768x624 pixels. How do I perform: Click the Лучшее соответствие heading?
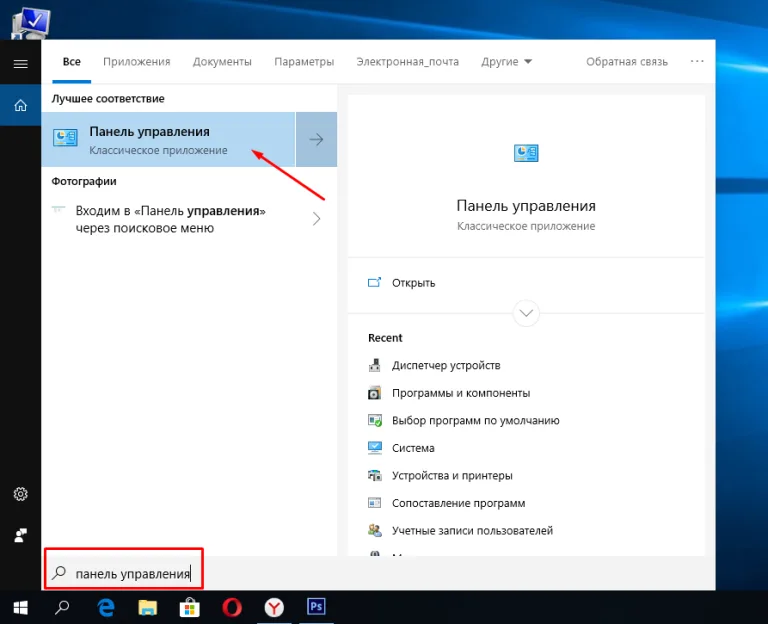108,98
